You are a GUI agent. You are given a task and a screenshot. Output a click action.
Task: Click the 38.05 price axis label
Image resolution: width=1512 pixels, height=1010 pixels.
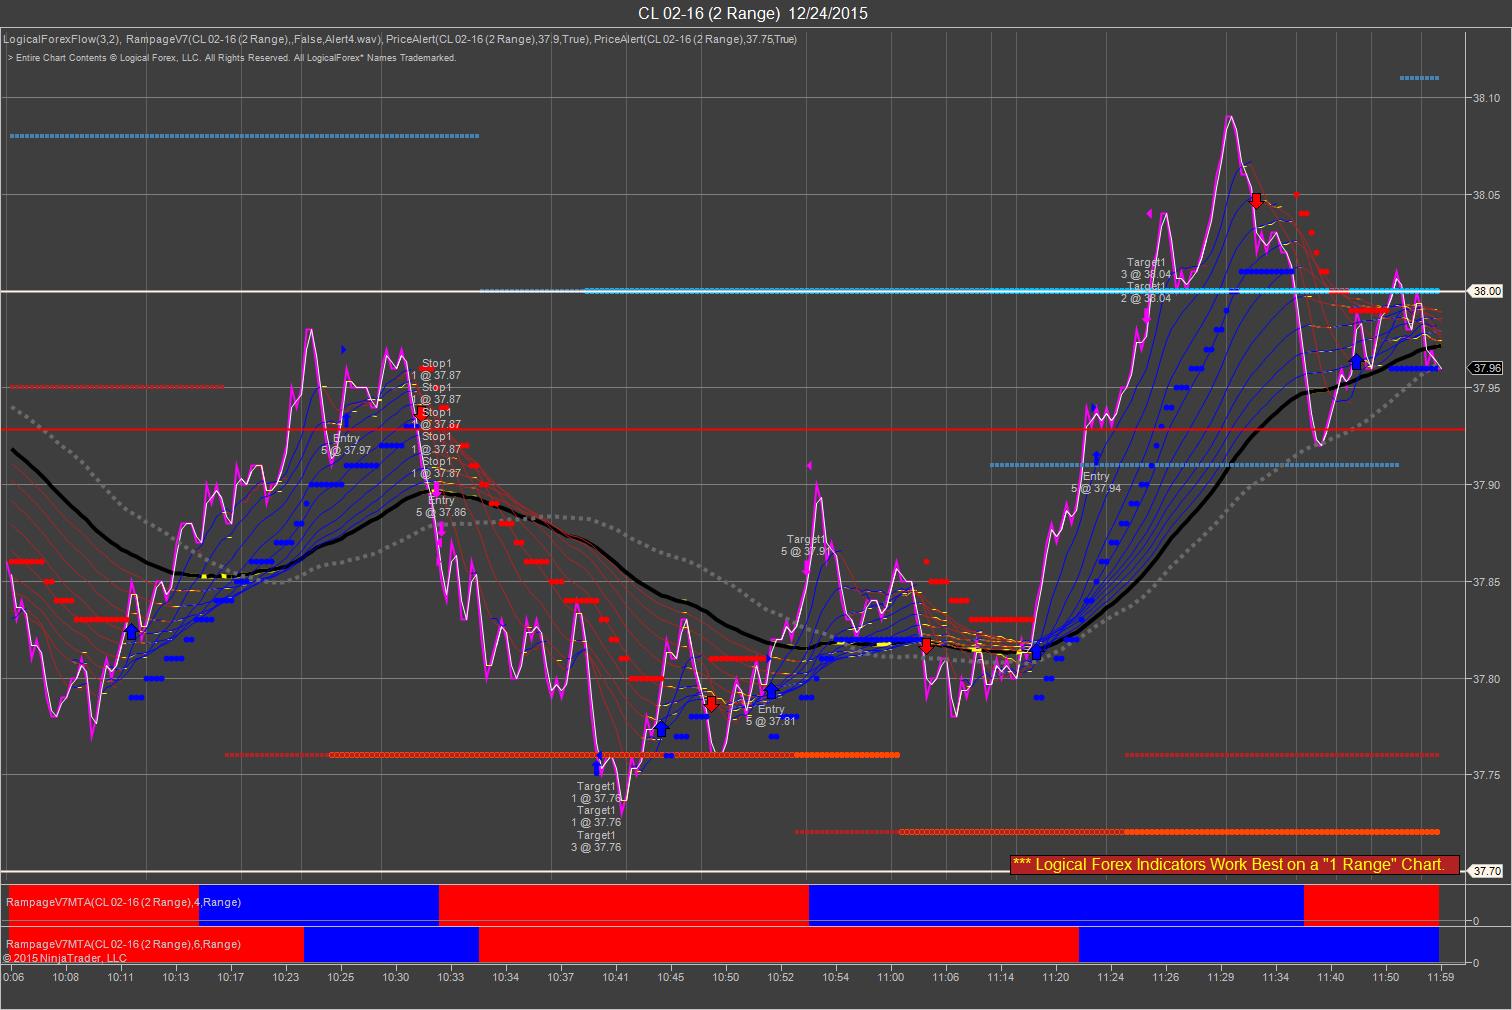1486,195
